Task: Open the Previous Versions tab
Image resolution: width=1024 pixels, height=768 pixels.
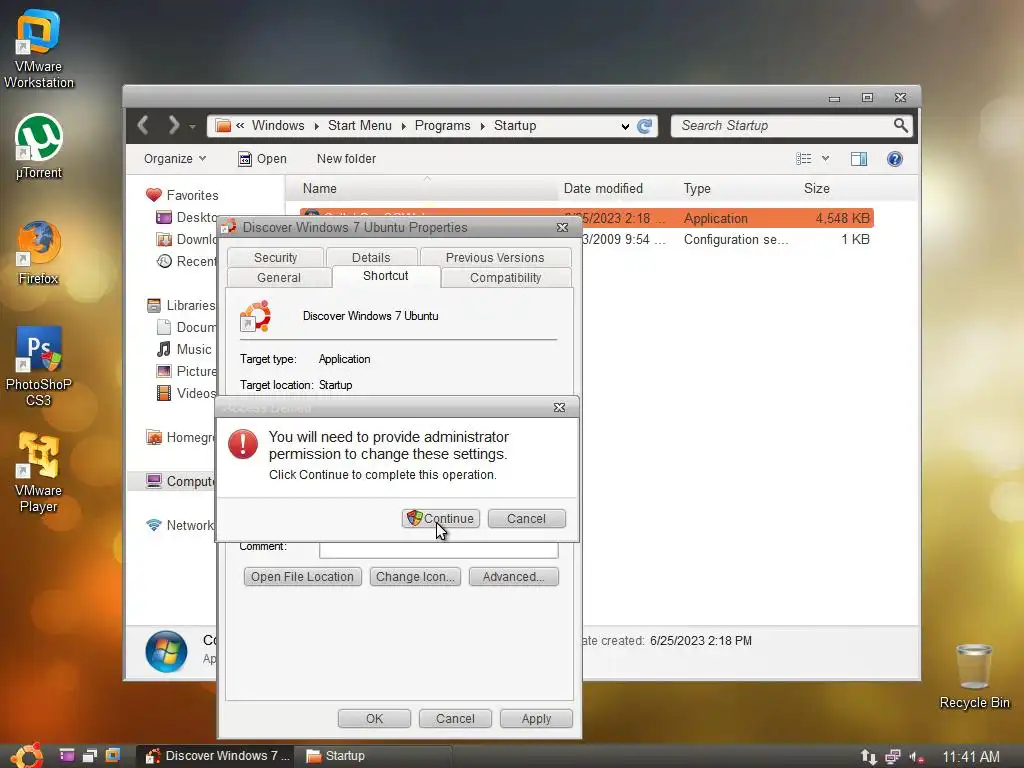Action: (x=495, y=257)
